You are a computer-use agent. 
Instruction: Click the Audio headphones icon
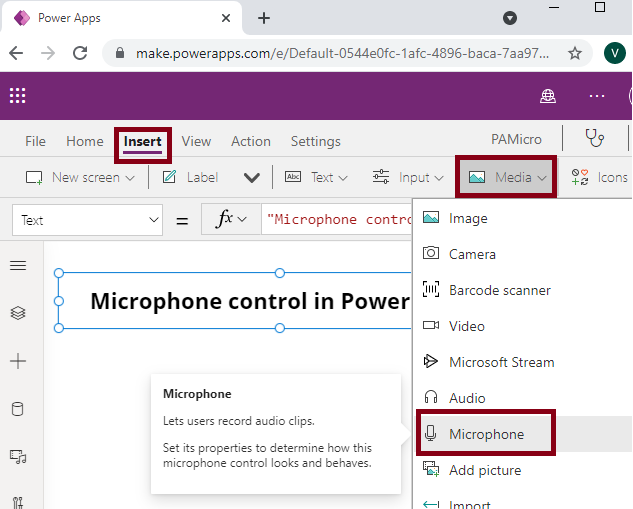pos(431,397)
